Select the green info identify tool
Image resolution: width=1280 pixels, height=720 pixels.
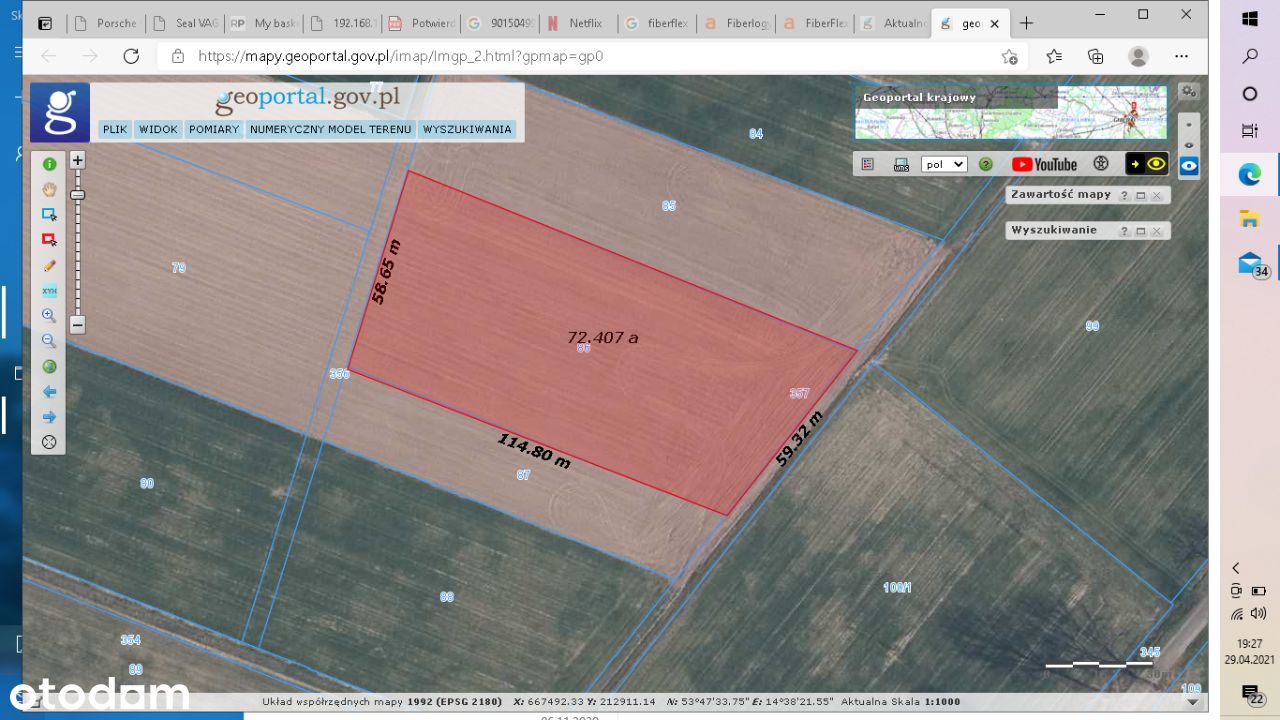49,164
